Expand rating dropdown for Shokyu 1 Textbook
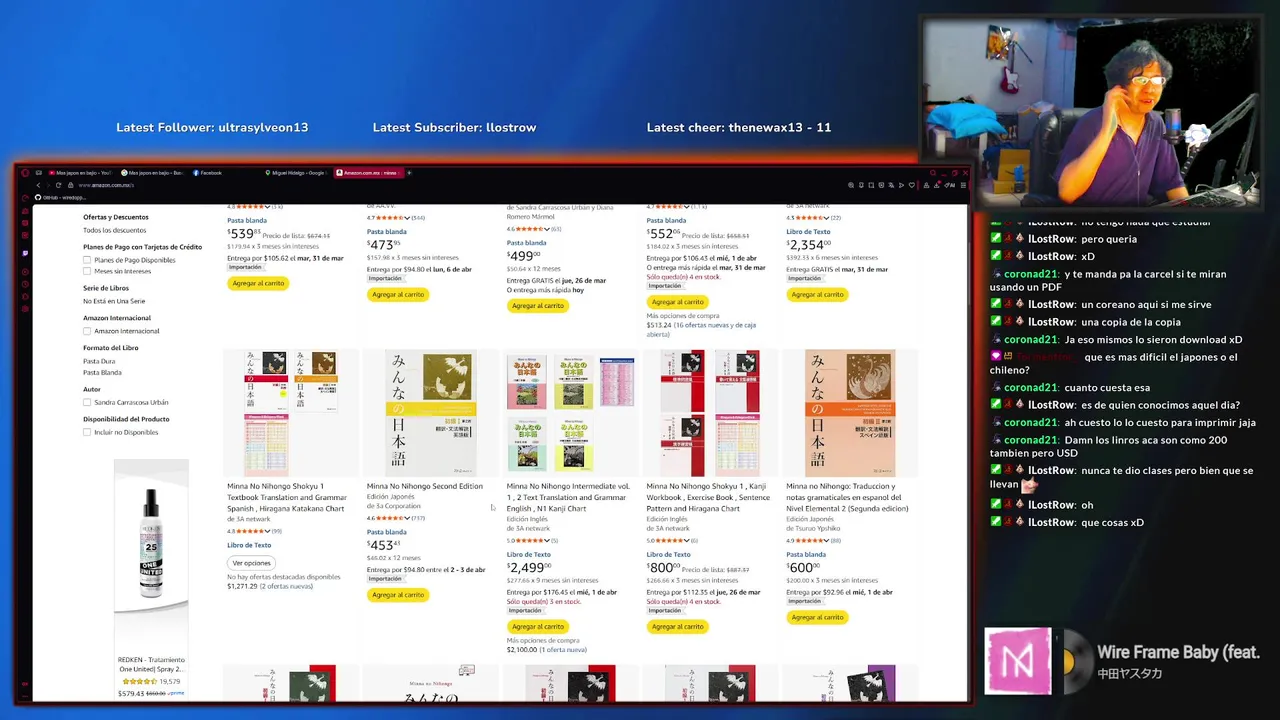 point(268,531)
